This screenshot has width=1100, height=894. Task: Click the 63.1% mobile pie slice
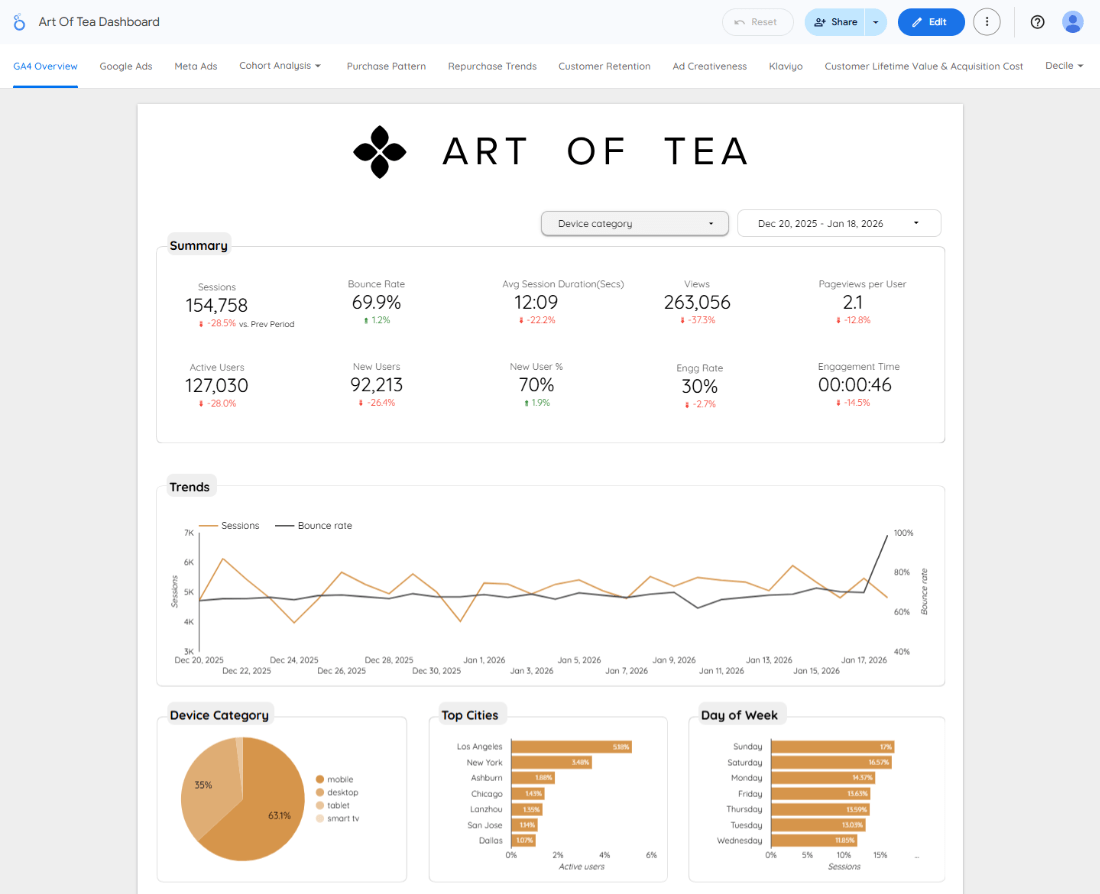point(270,807)
